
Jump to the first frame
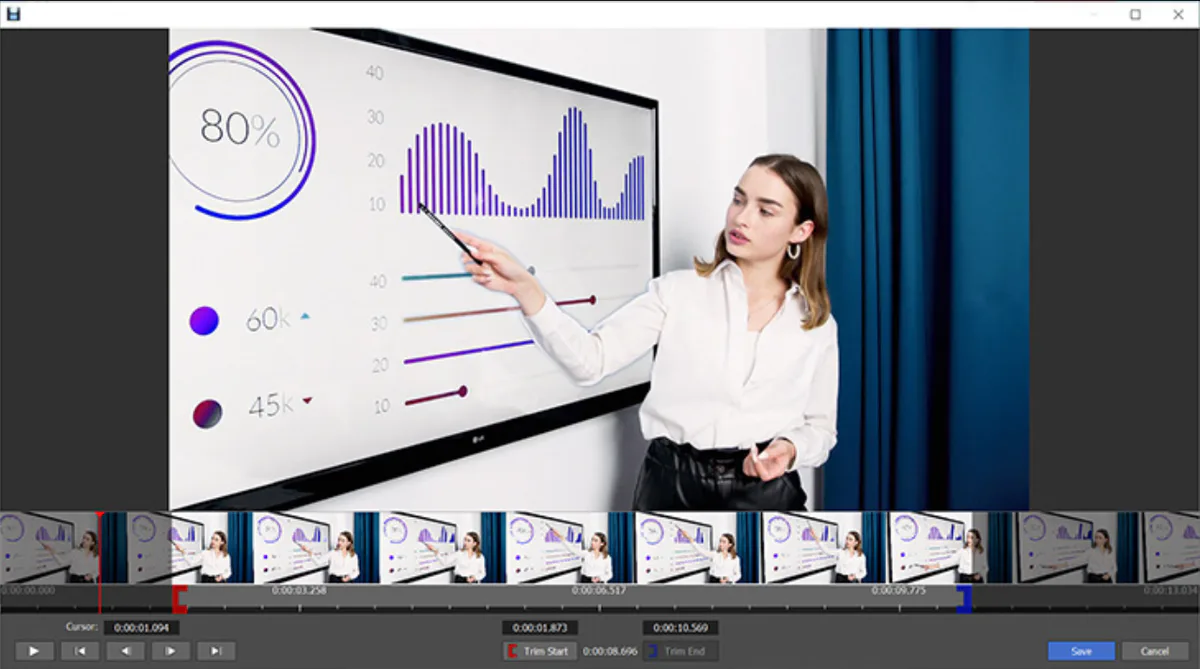click(x=81, y=651)
